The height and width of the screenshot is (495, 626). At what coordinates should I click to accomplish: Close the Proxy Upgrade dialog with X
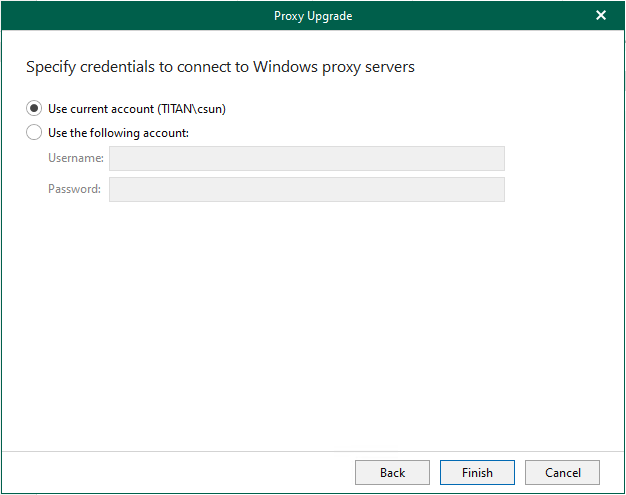(x=601, y=16)
